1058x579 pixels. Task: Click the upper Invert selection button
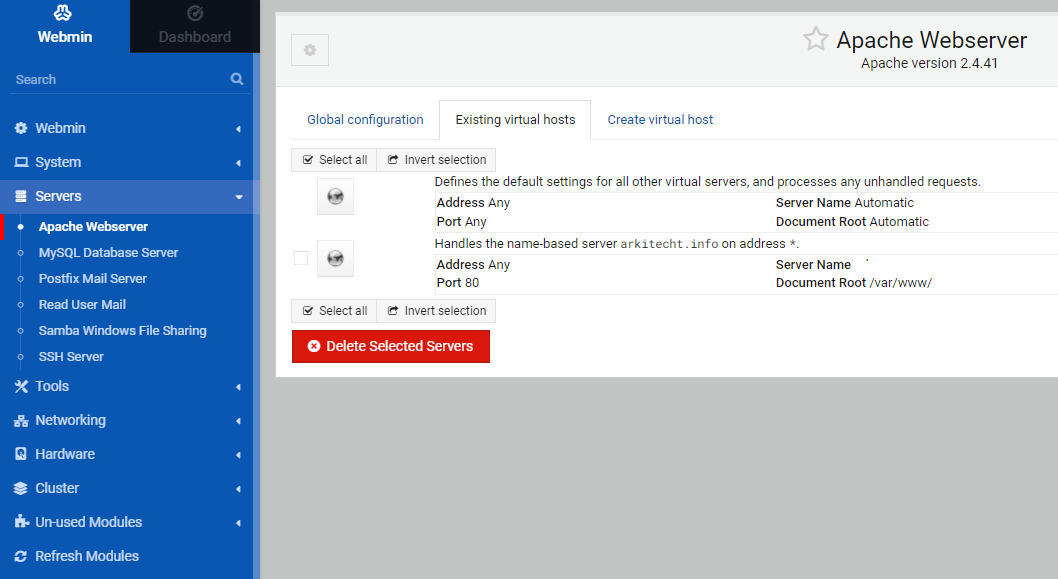(436, 160)
